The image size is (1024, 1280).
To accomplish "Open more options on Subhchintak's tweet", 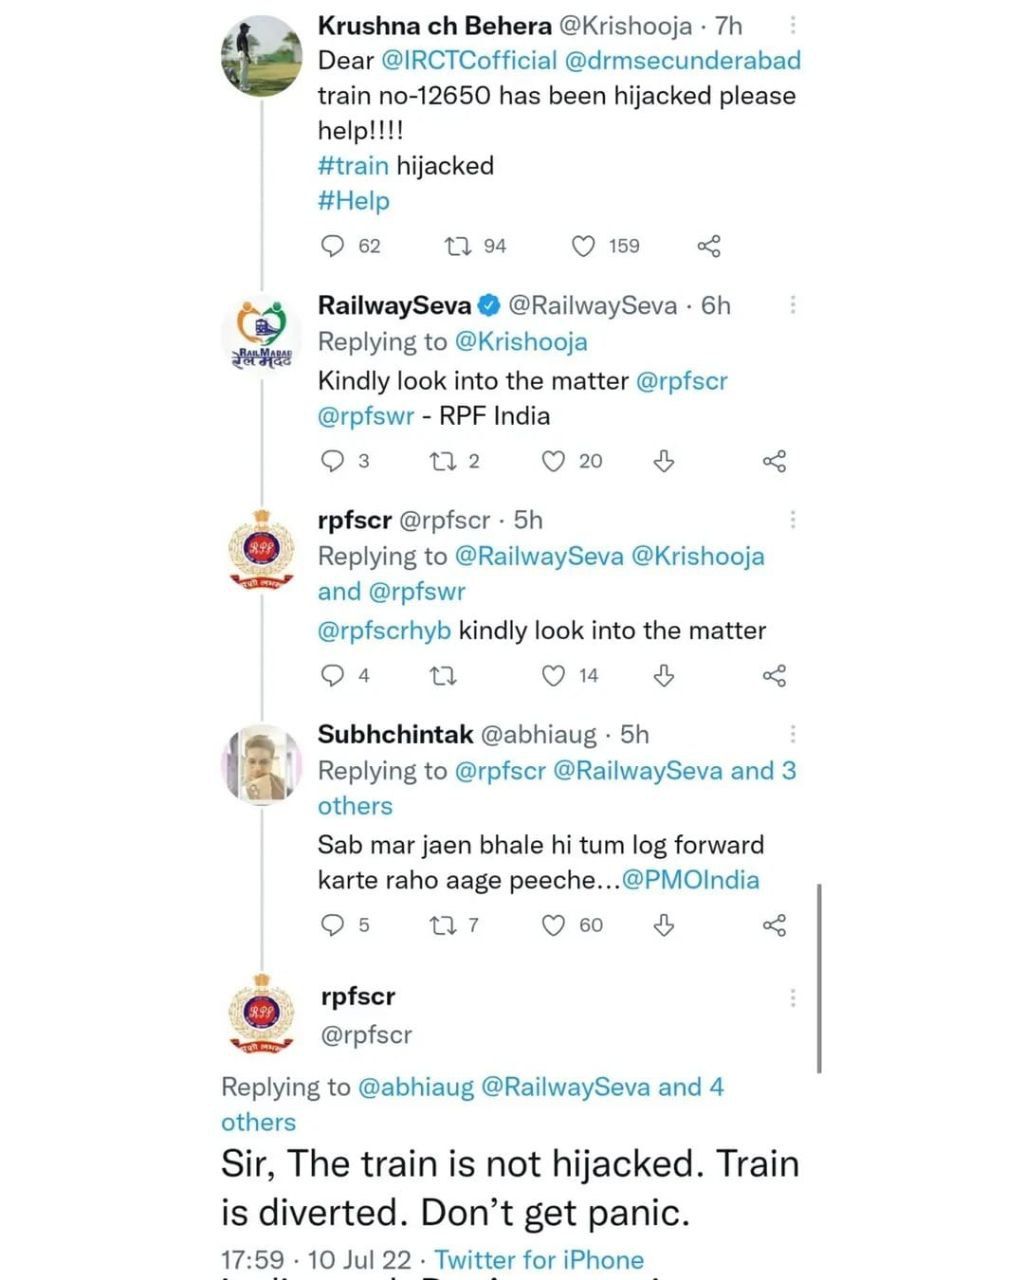I will (x=793, y=735).
